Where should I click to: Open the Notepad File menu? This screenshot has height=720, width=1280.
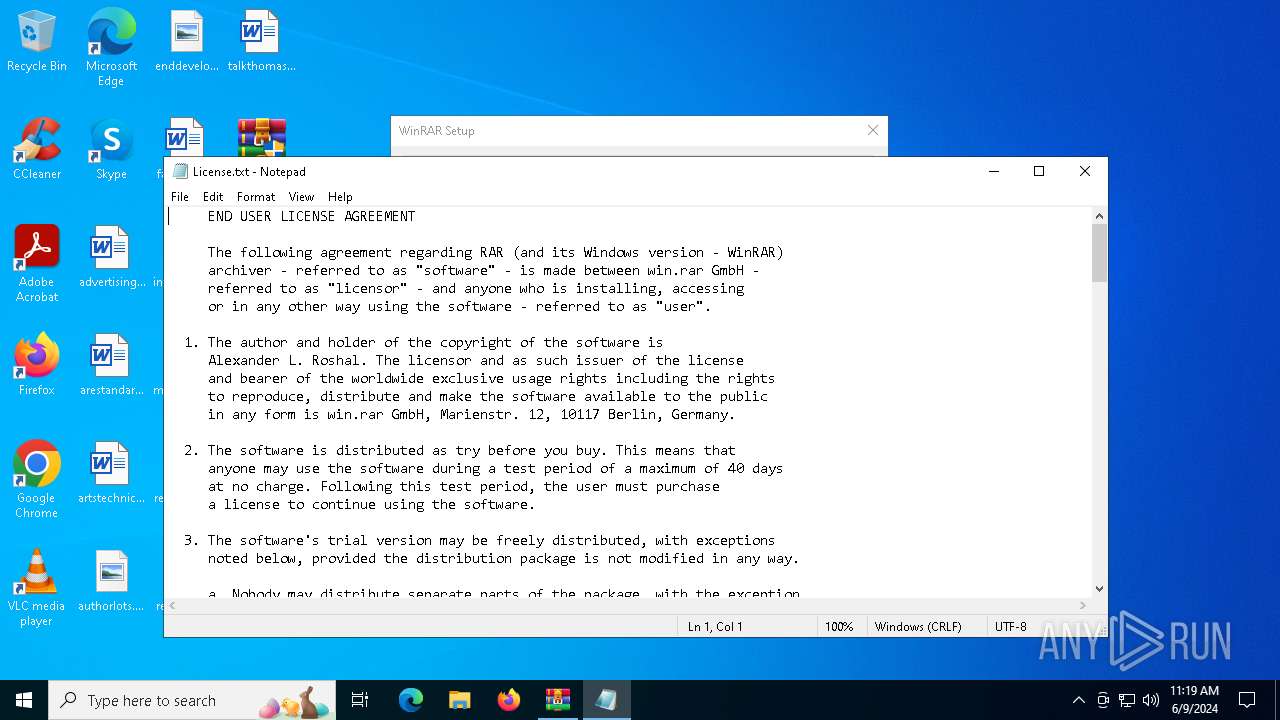click(180, 197)
